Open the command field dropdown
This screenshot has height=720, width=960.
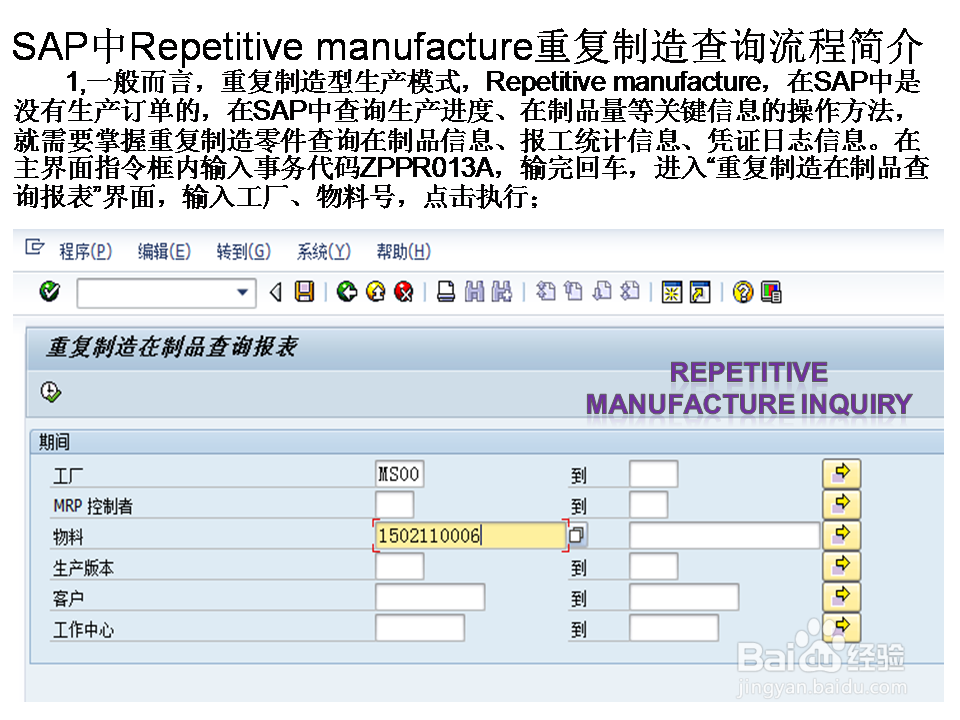[x=243, y=291]
